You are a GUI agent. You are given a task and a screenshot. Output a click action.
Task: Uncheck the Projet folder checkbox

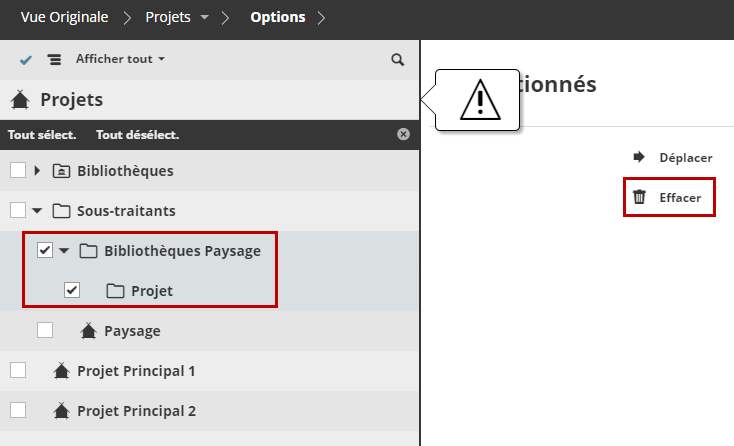[x=72, y=290]
